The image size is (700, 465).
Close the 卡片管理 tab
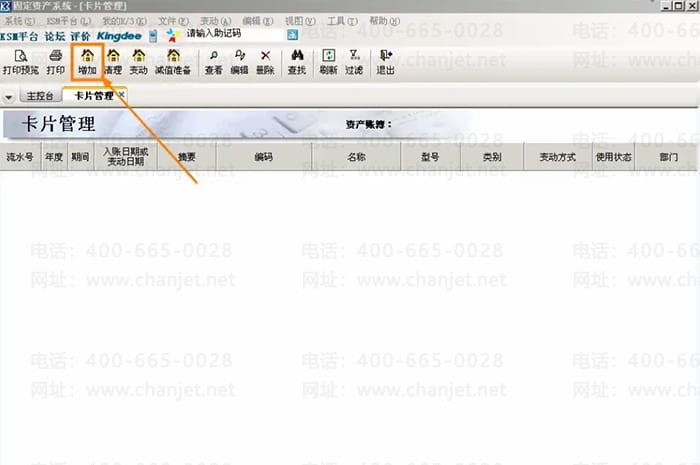coord(121,95)
